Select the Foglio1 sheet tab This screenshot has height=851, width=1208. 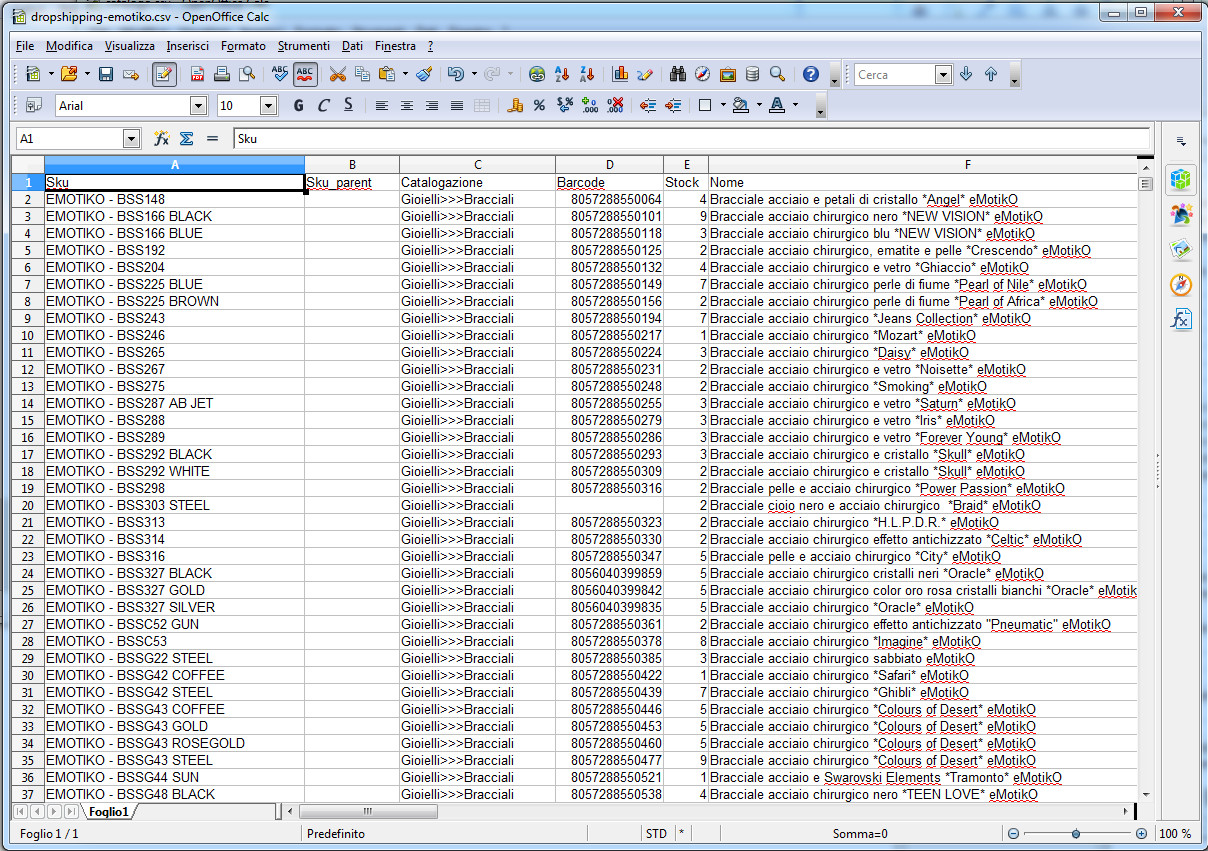(x=108, y=812)
